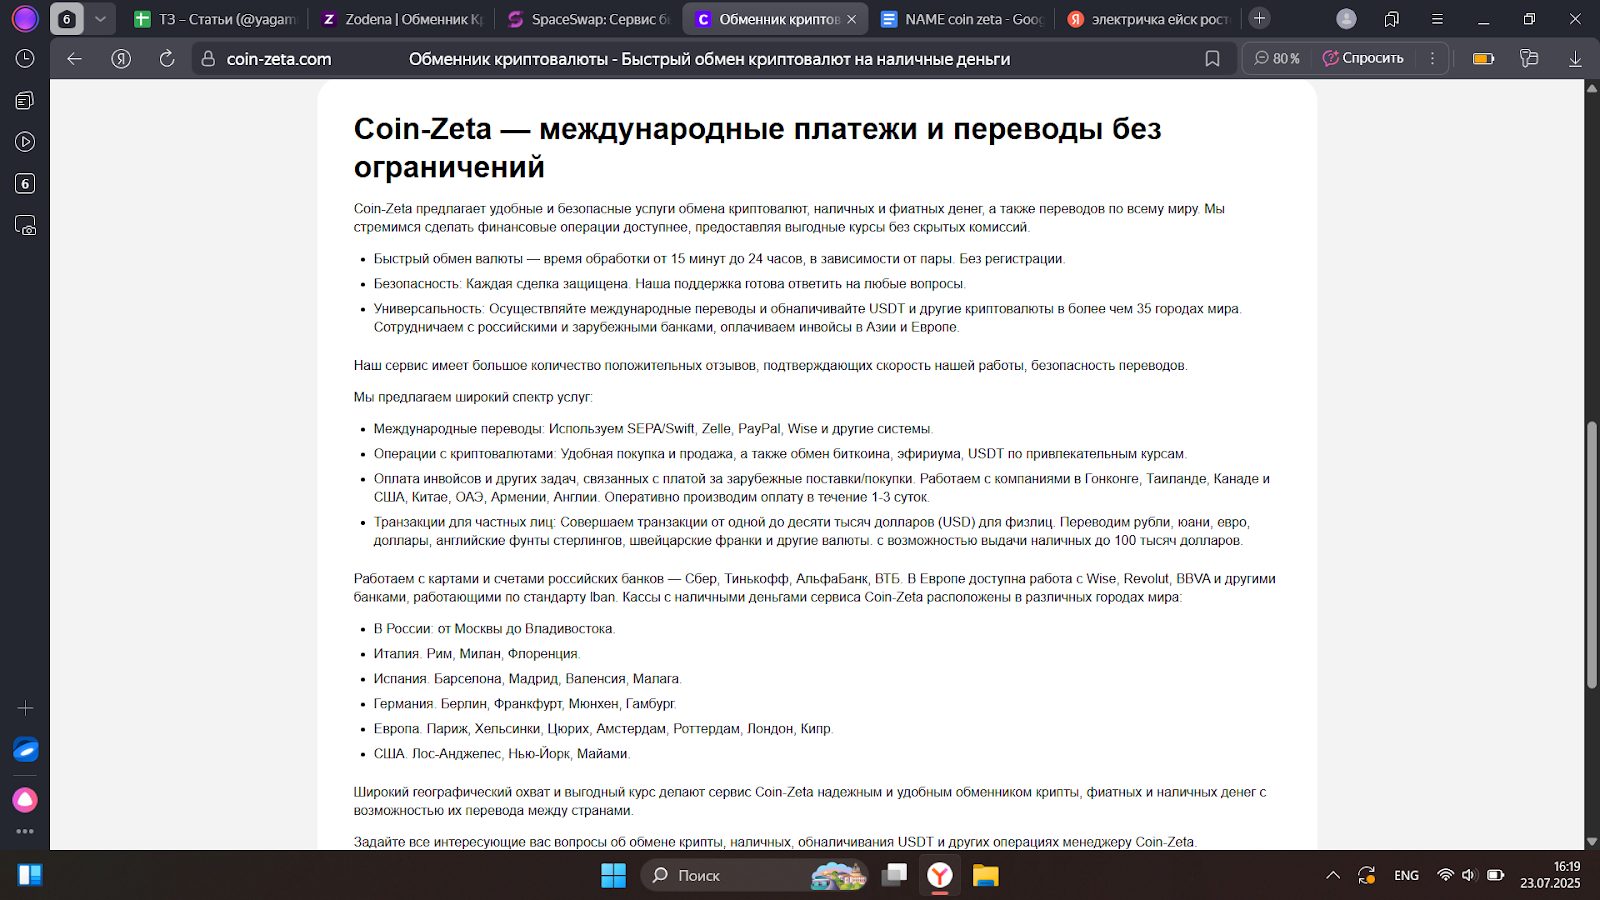1600x900 pixels.
Task: Open the Wi-Fi network tray icon
Action: (1445, 875)
